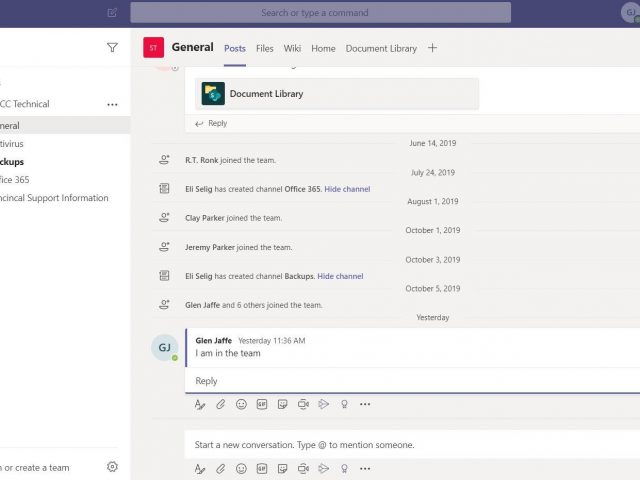The height and width of the screenshot is (480, 640).
Task: Open the filter teams funnel icon
Action: 112,47
